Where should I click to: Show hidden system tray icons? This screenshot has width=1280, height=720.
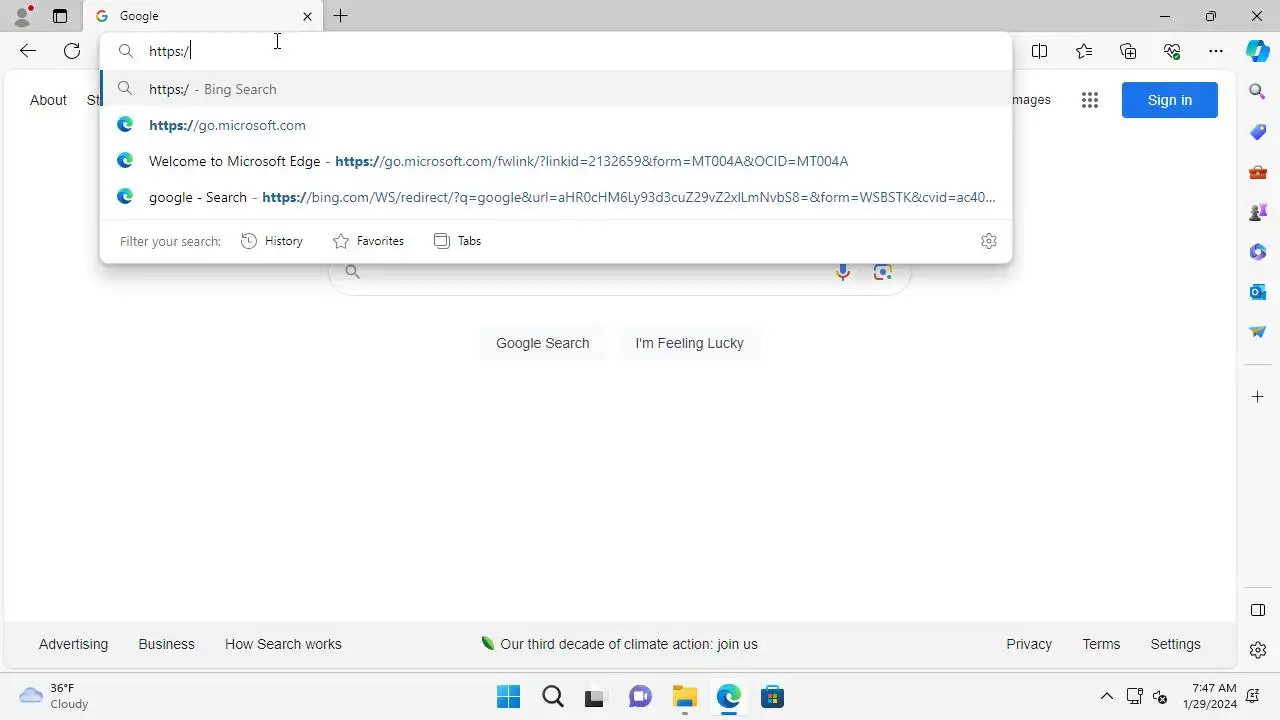click(1106, 697)
